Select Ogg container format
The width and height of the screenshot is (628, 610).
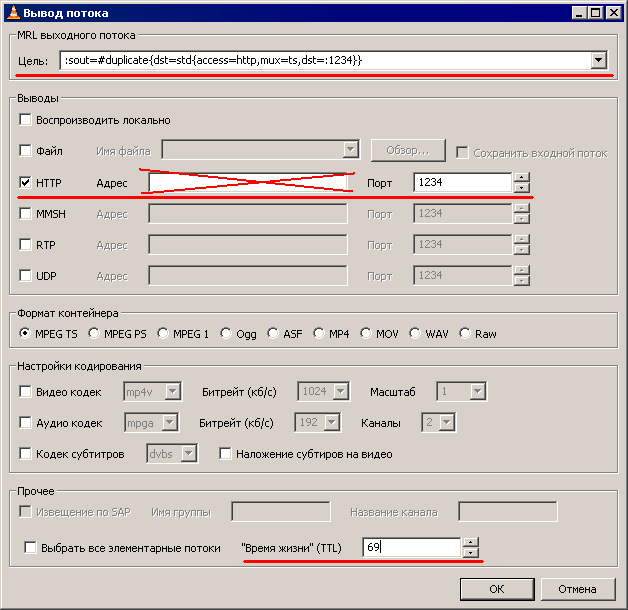pos(226,333)
